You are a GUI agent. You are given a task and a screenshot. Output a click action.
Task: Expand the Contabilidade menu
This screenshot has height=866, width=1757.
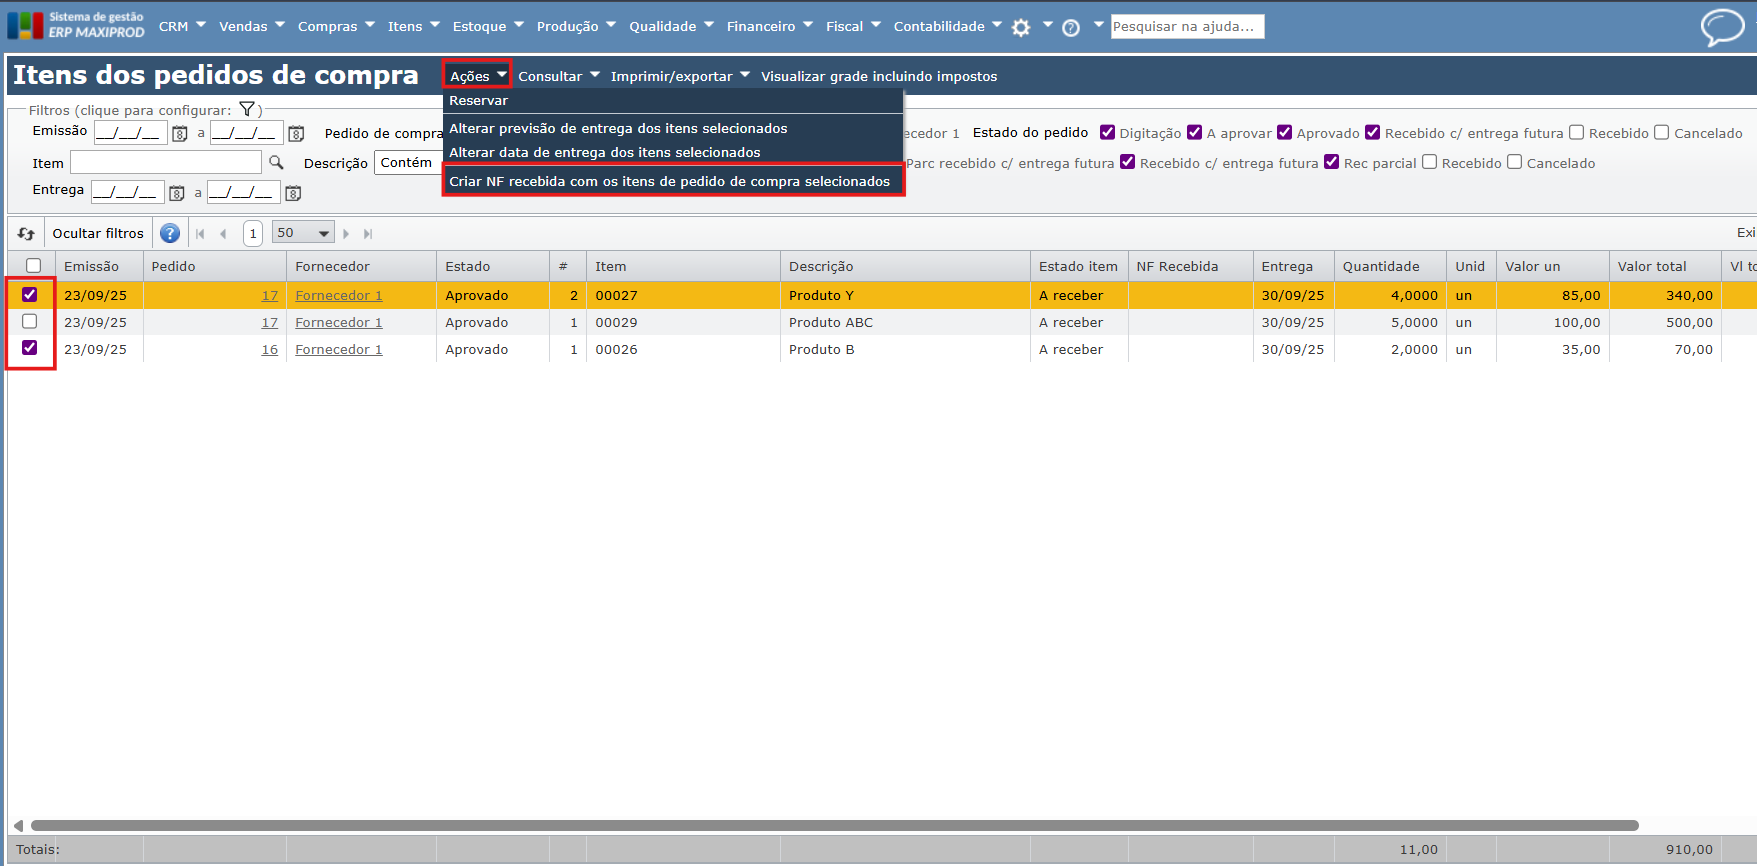(x=948, y=26)
